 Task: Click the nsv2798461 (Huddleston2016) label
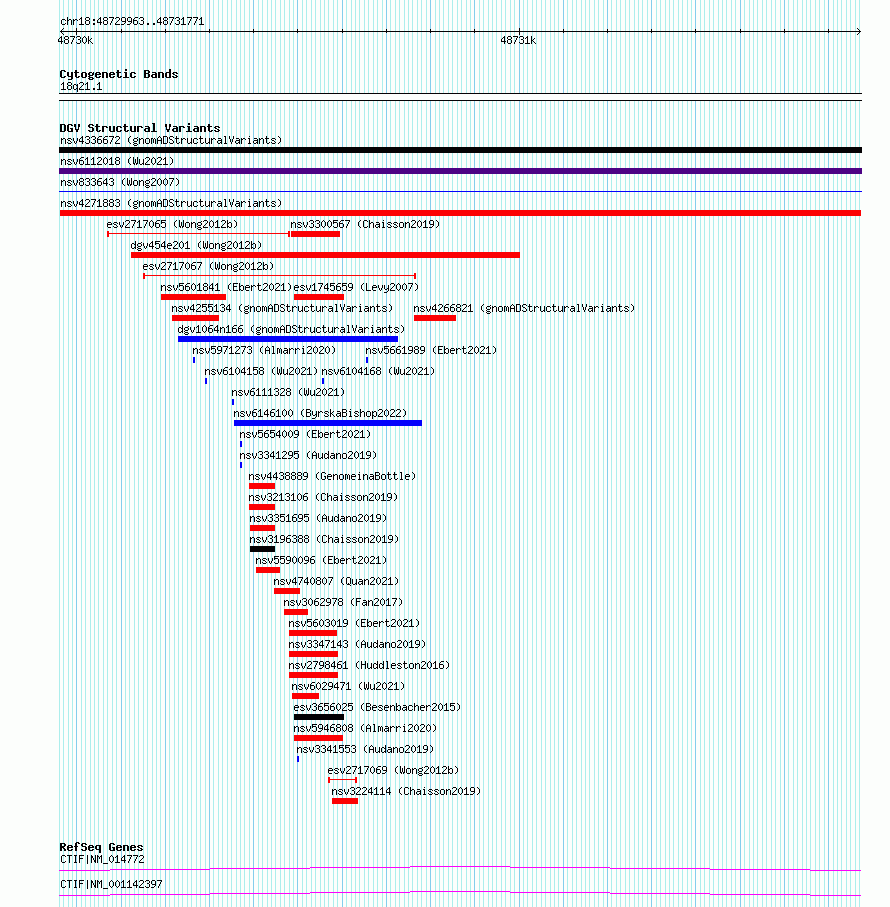tap(369, 666)
